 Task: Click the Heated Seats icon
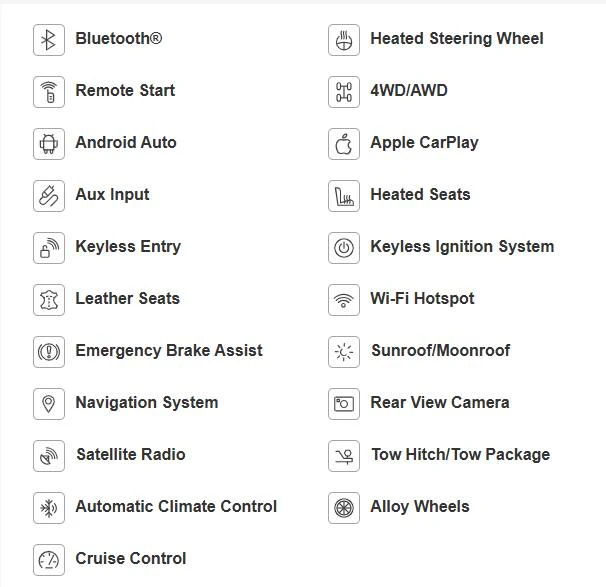(344, 196)
